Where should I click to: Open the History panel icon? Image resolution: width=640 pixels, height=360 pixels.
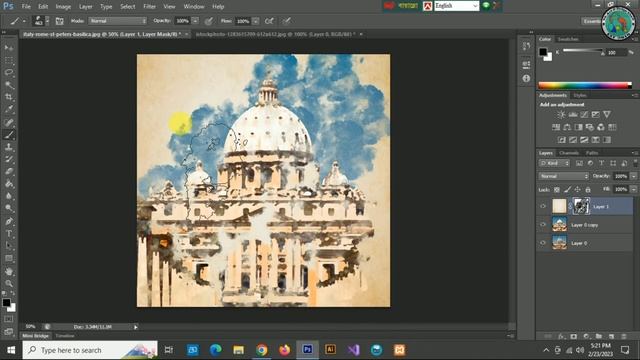(x=526, y=46)
